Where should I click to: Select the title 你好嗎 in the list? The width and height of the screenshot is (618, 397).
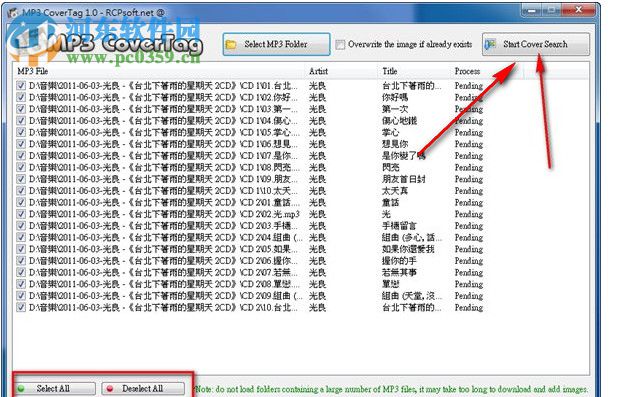(x=395, y=97)
